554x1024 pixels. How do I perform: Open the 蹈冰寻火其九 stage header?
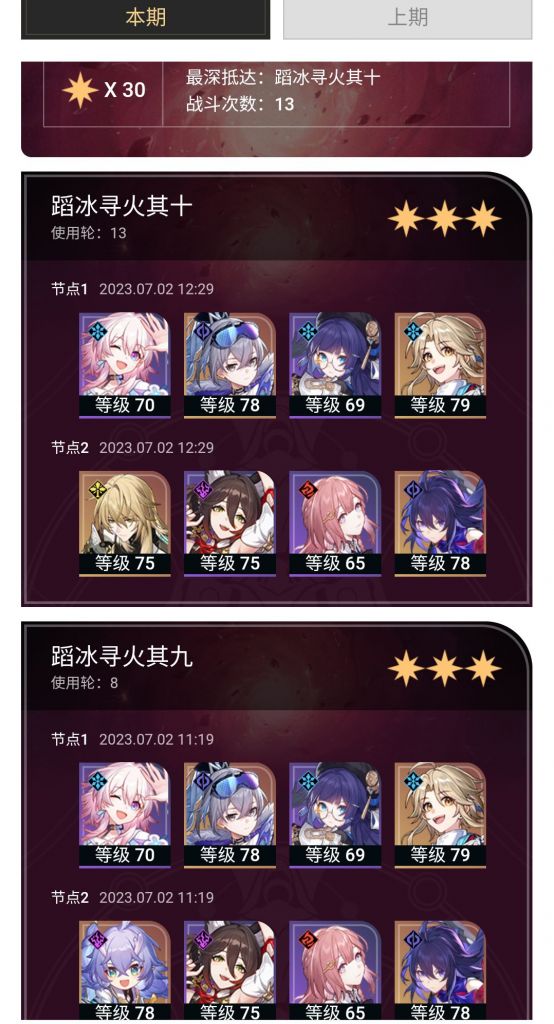click(x=275, y=667)
